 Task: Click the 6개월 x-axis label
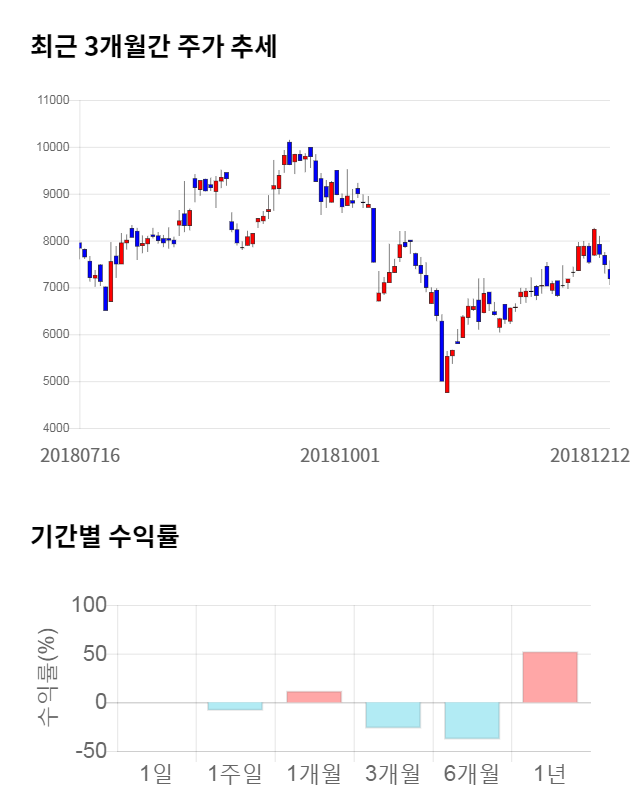click(471, 773)
